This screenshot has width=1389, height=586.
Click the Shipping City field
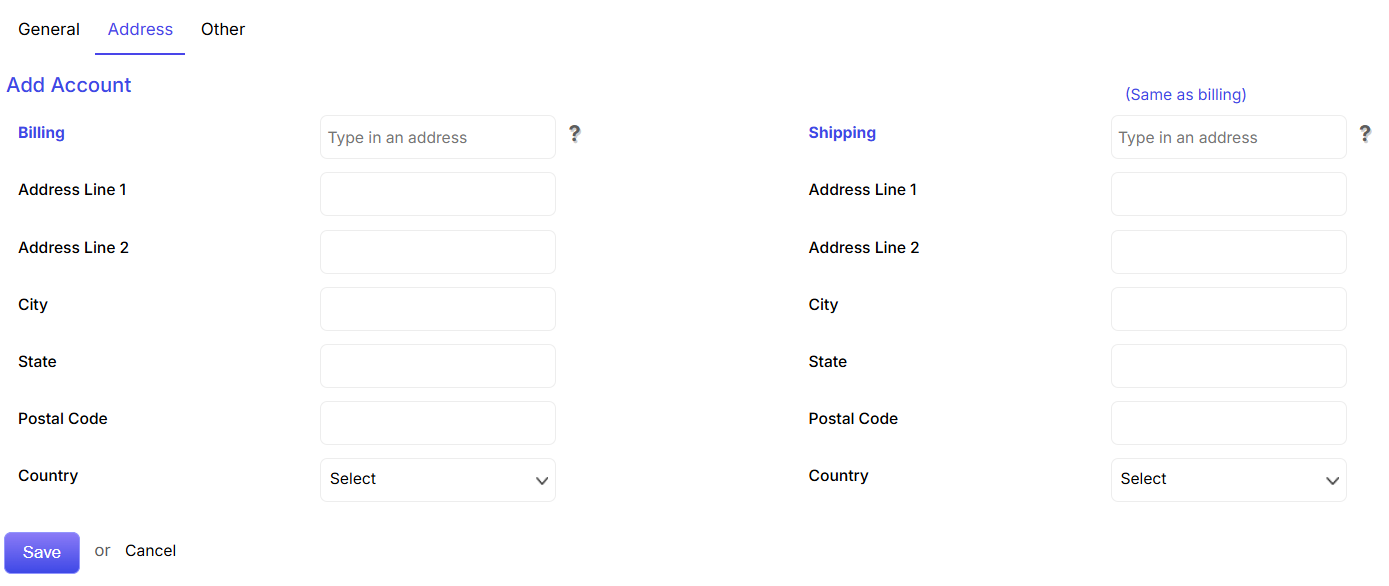click(x=1229, y=309)
